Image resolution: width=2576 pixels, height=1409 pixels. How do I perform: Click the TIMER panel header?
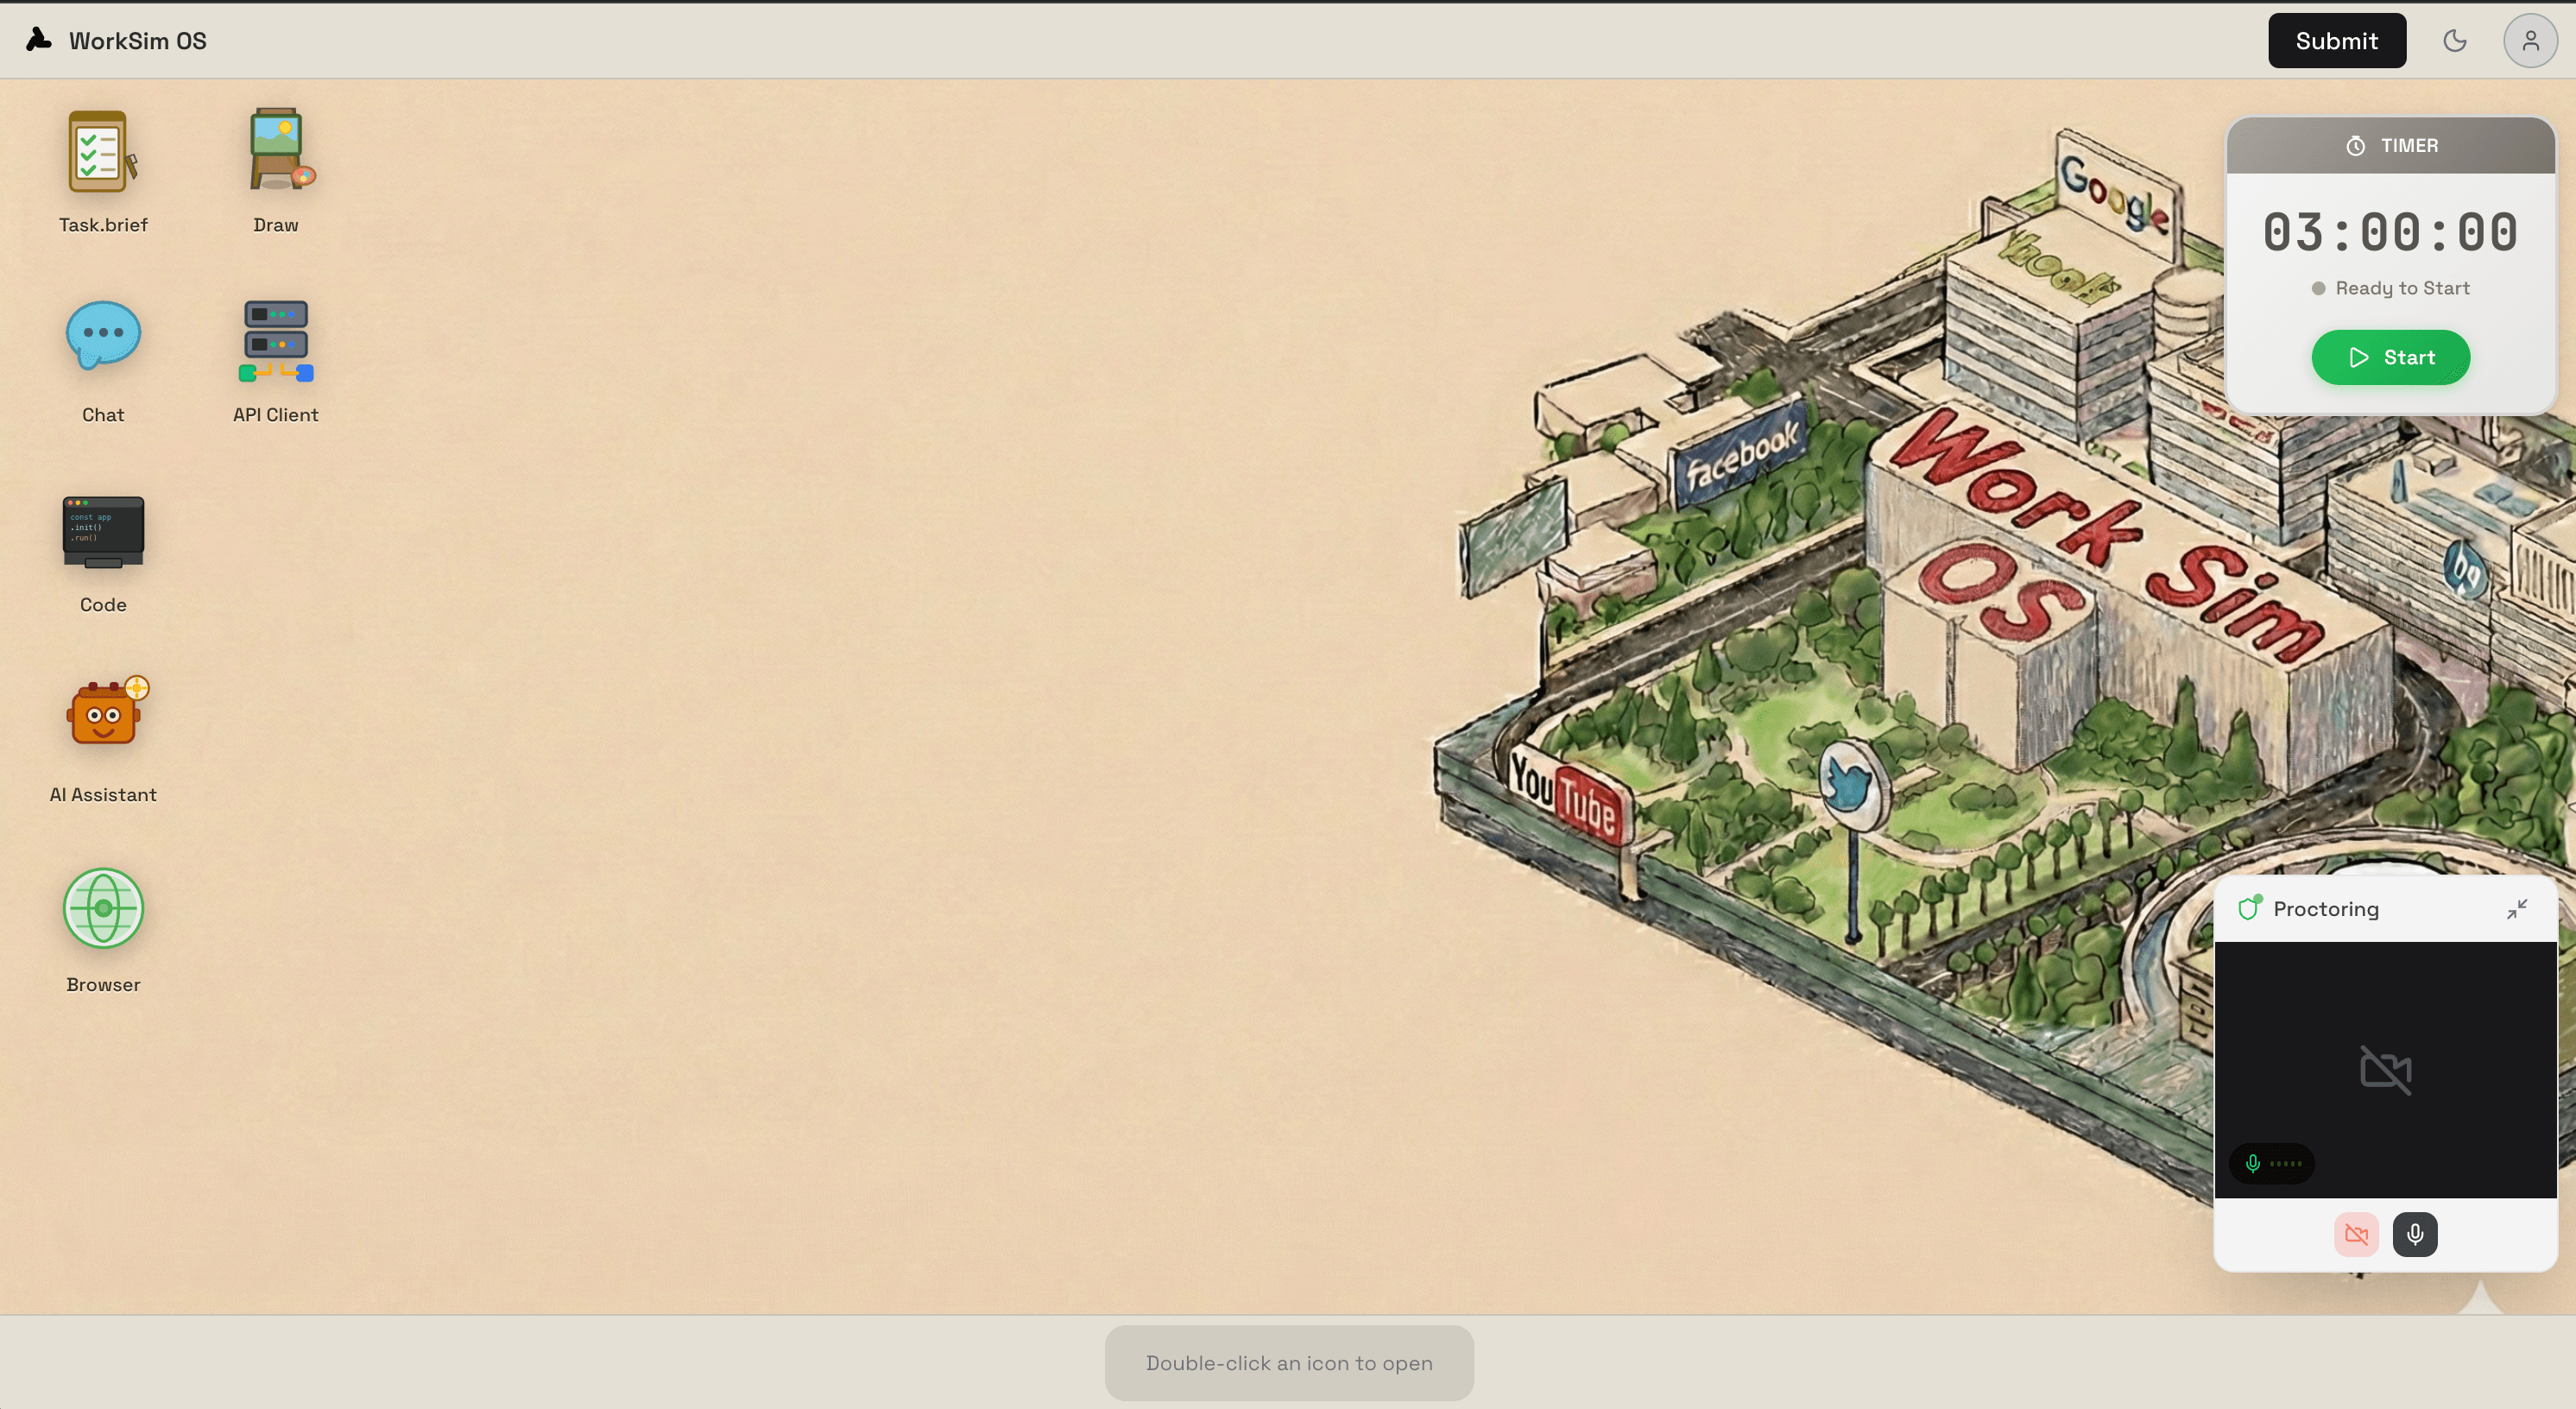click(2390, 146)
